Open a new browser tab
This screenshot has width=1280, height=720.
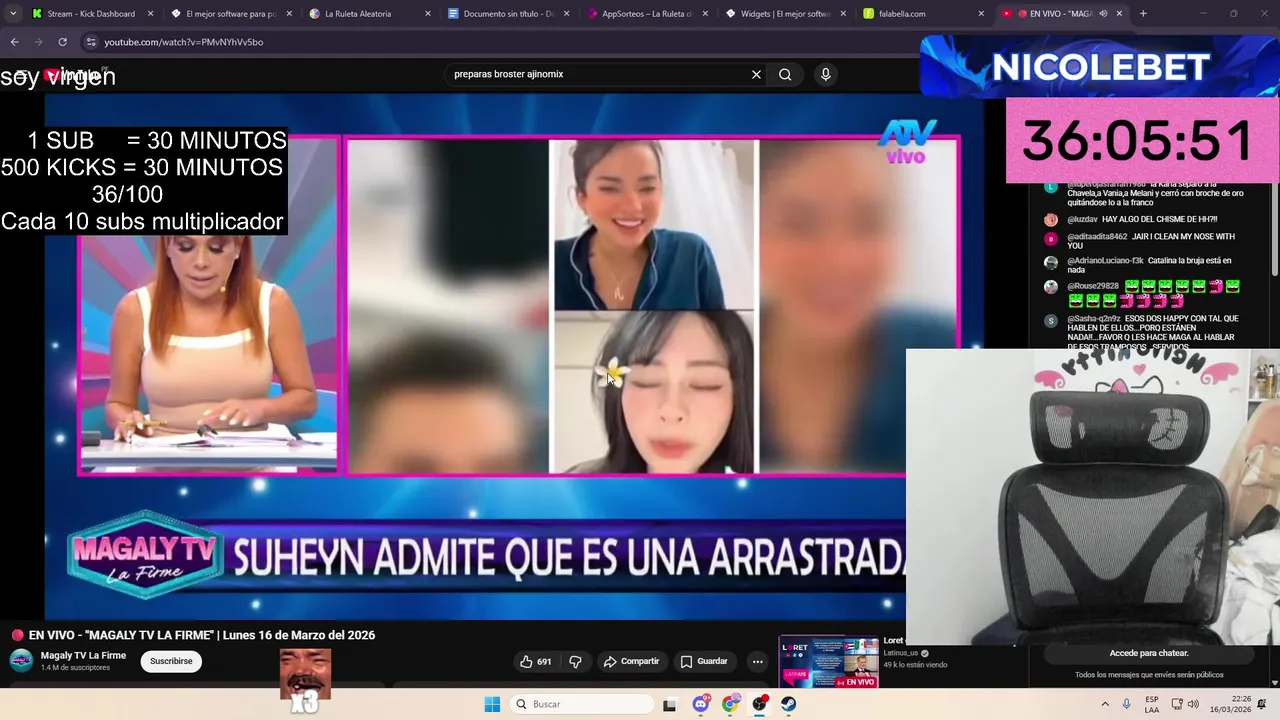[1143, 14]
